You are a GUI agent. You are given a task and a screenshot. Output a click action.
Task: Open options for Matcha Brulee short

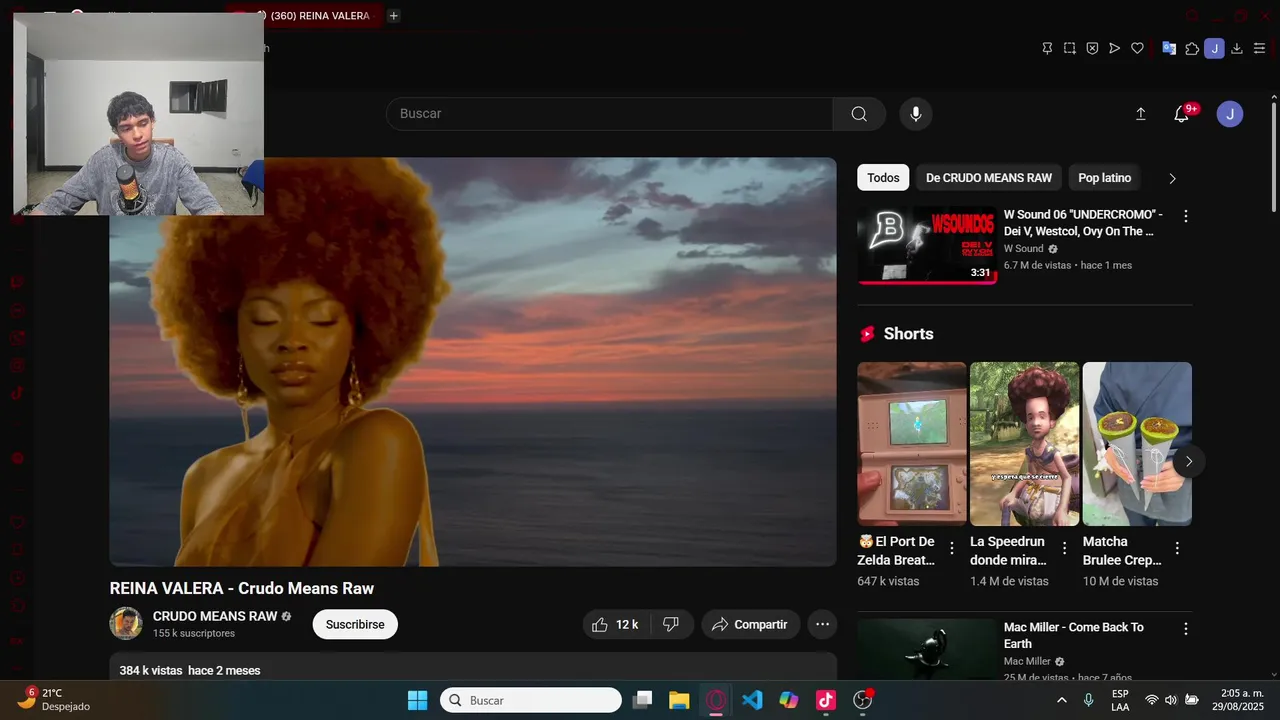[x=1177, y=548]
